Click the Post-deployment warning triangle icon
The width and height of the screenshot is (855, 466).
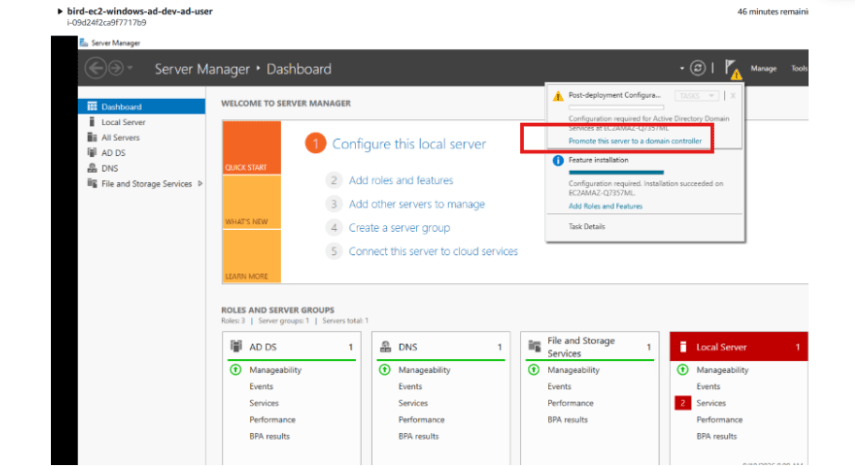pos(558,96)
